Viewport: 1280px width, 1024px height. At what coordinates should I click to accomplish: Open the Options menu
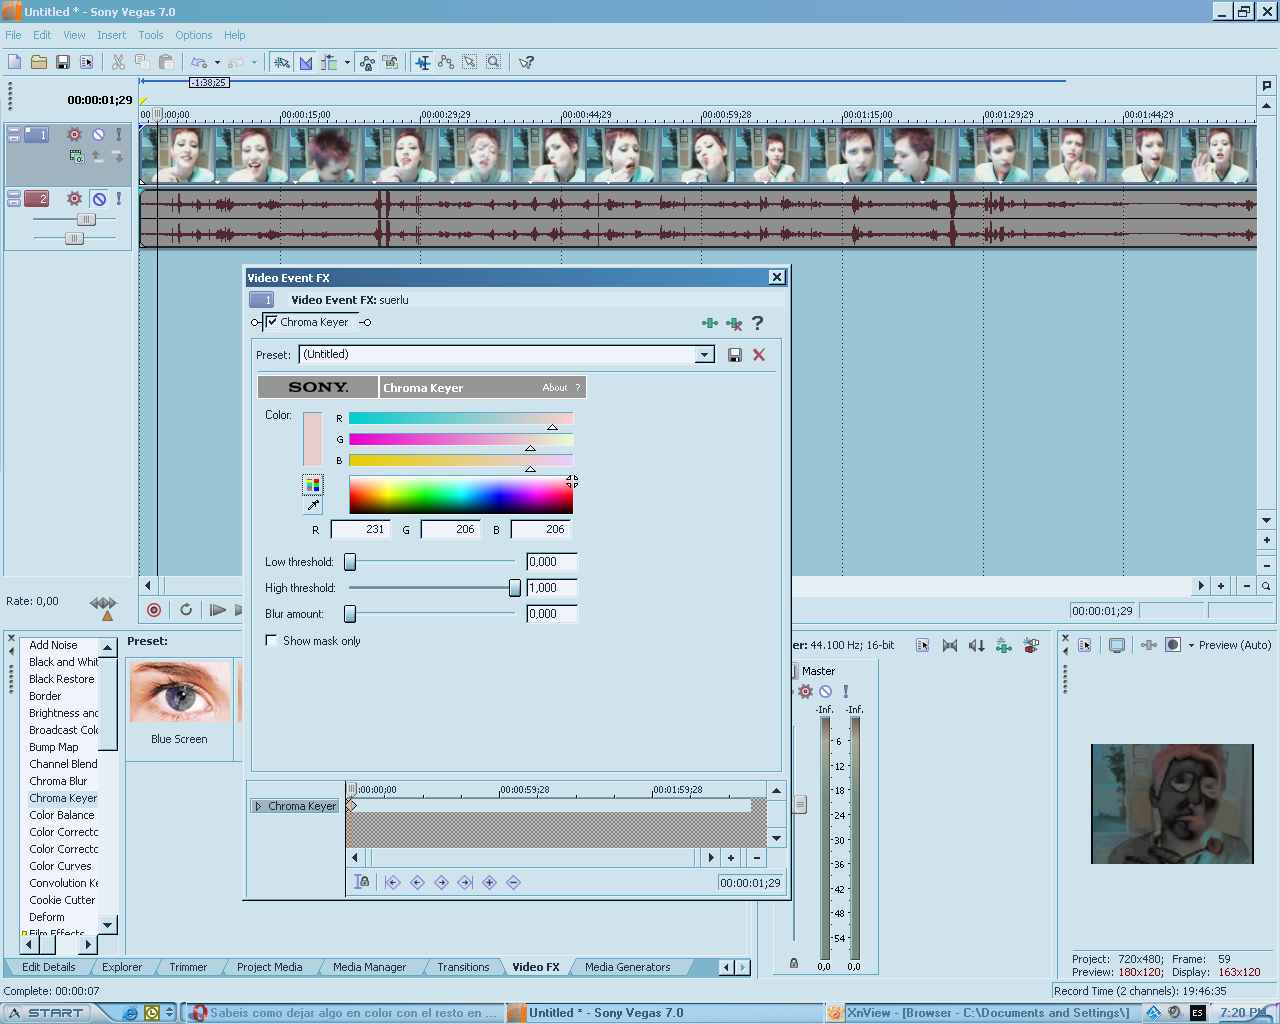click(194, 35)
